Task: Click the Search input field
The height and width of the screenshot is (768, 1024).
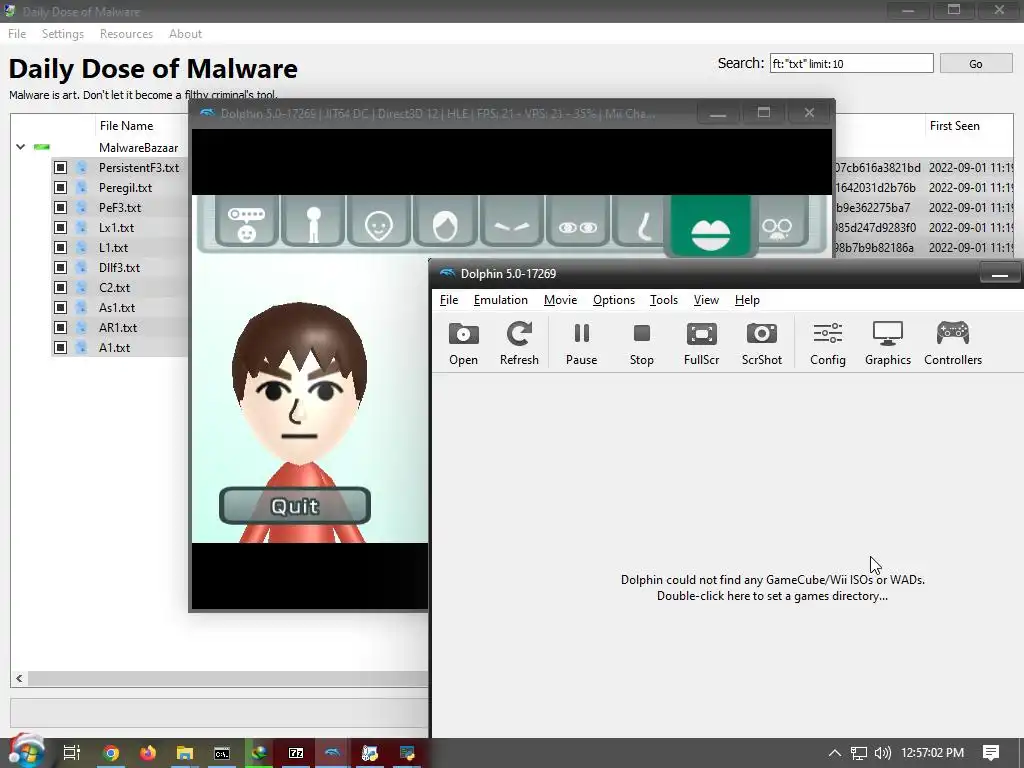Action: [x=852, y=64]
